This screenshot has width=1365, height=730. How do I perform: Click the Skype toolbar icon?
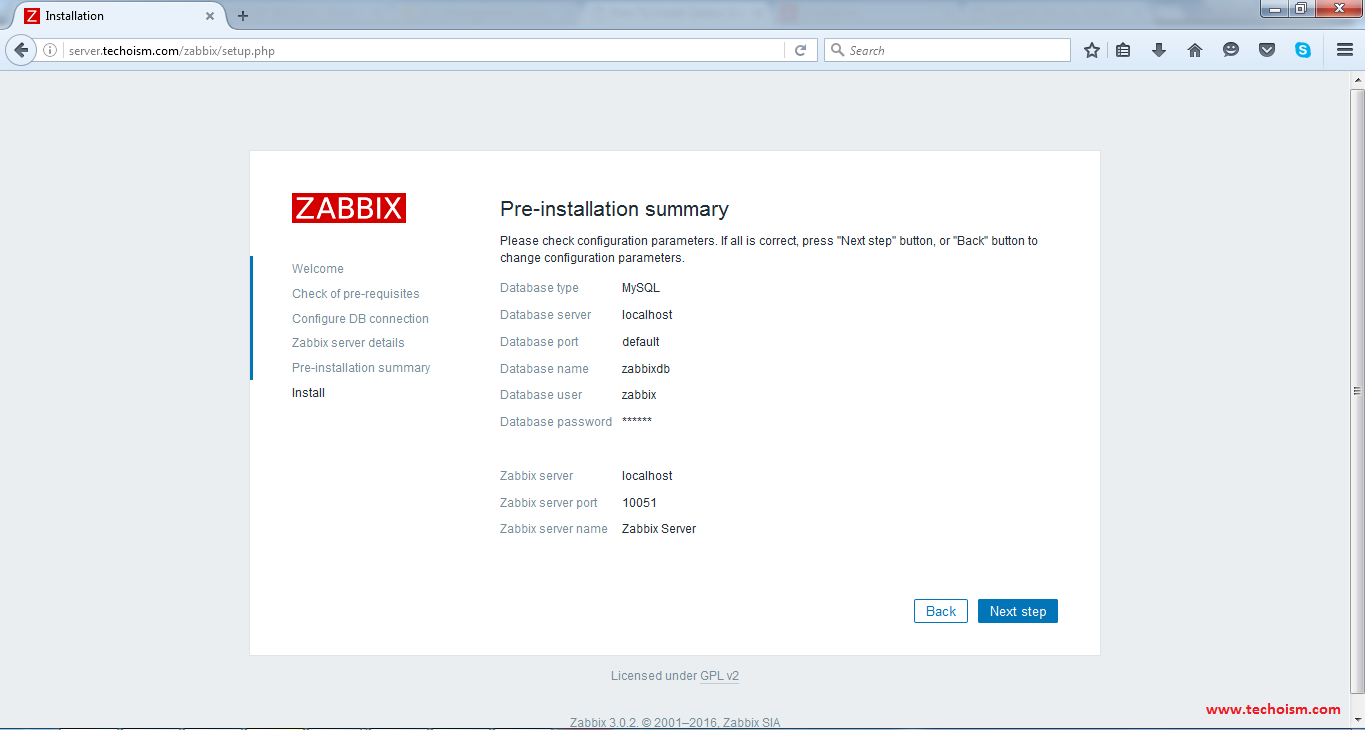[1303, 50]
